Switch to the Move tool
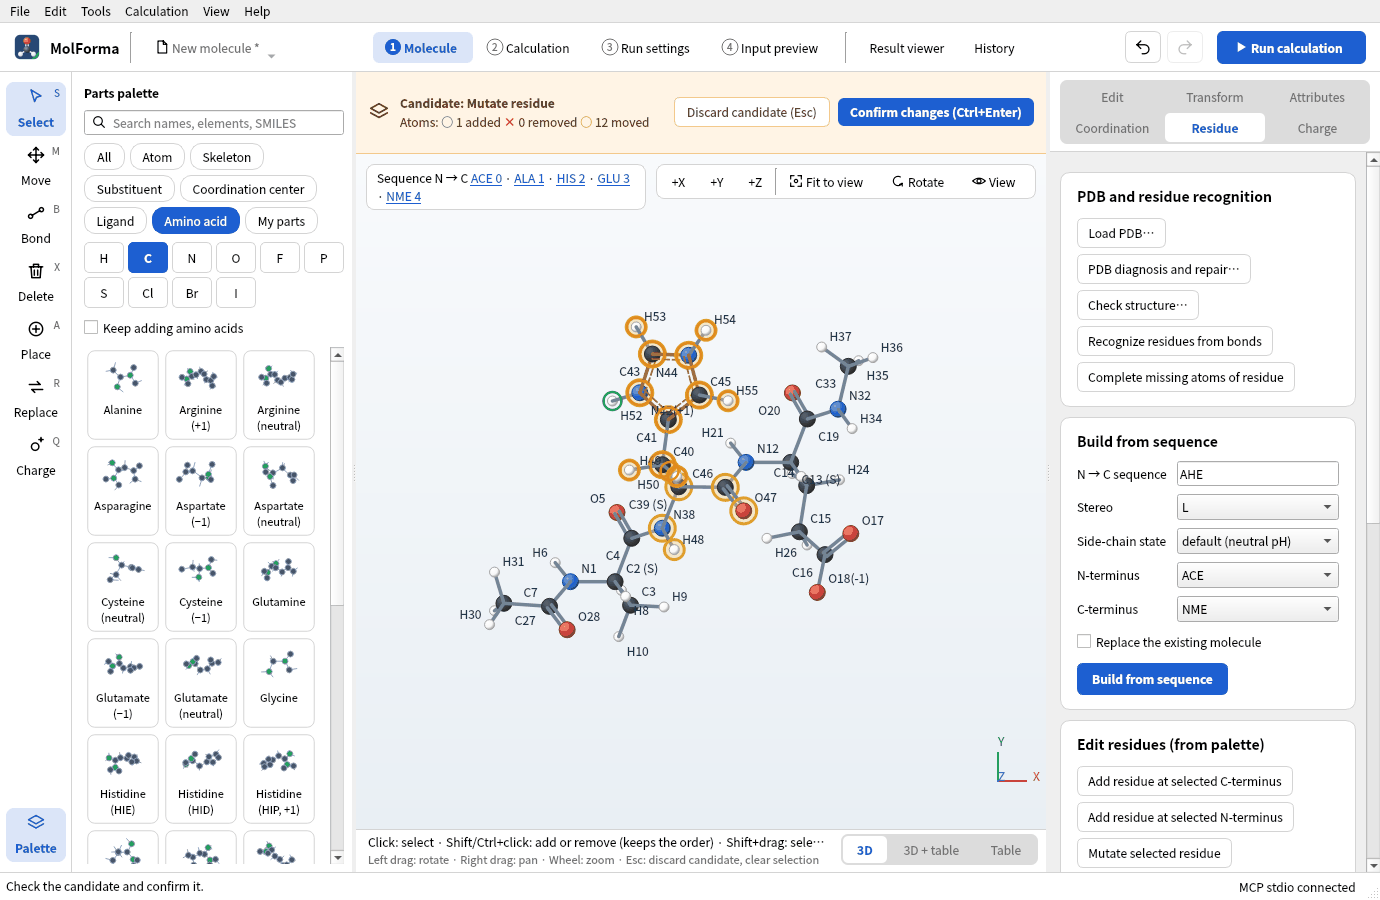This screenshot has height=900, width=1380. 36,166
